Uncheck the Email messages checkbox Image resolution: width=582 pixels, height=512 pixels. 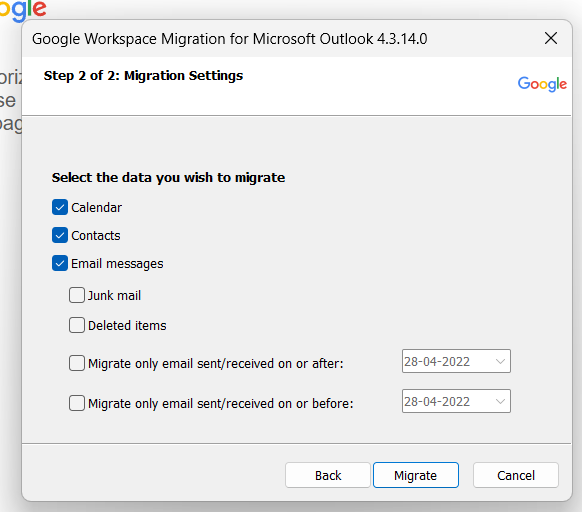coord(60,263)
